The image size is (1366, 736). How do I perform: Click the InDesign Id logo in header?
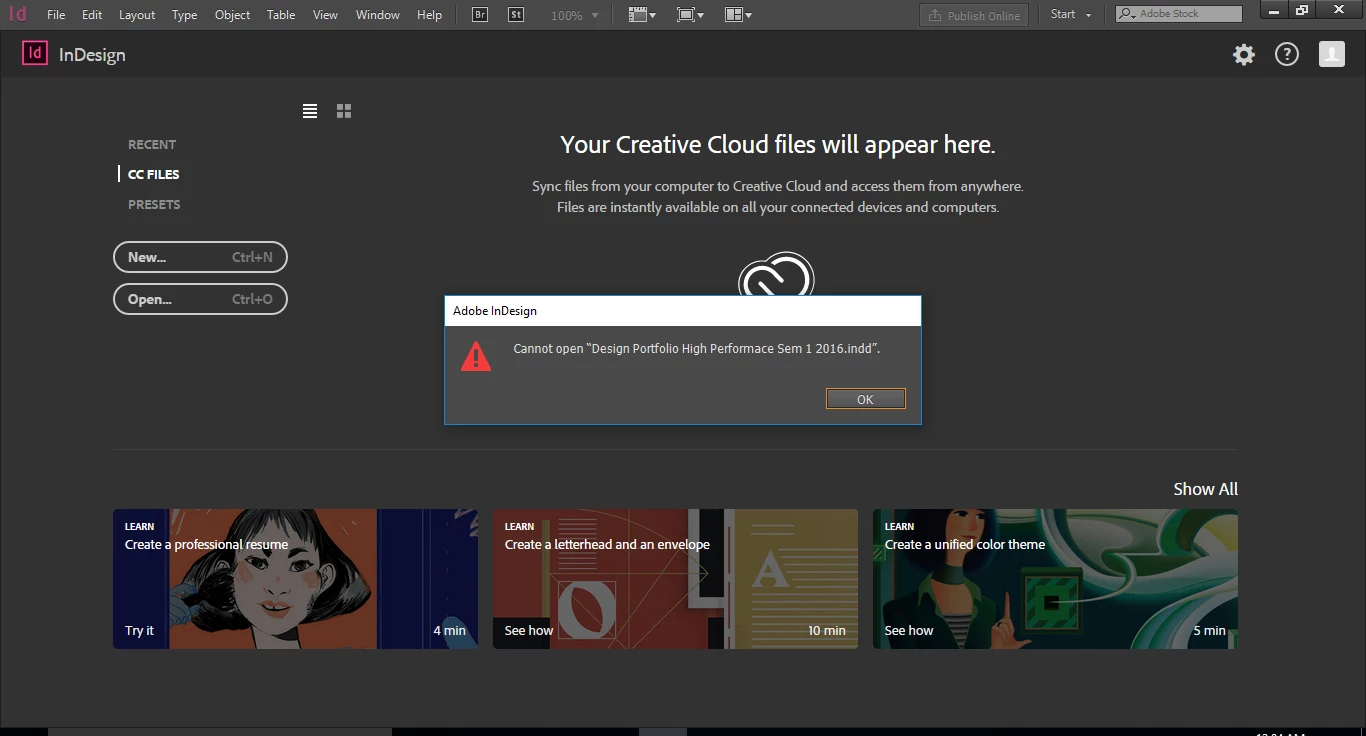[x=35, y=54]
